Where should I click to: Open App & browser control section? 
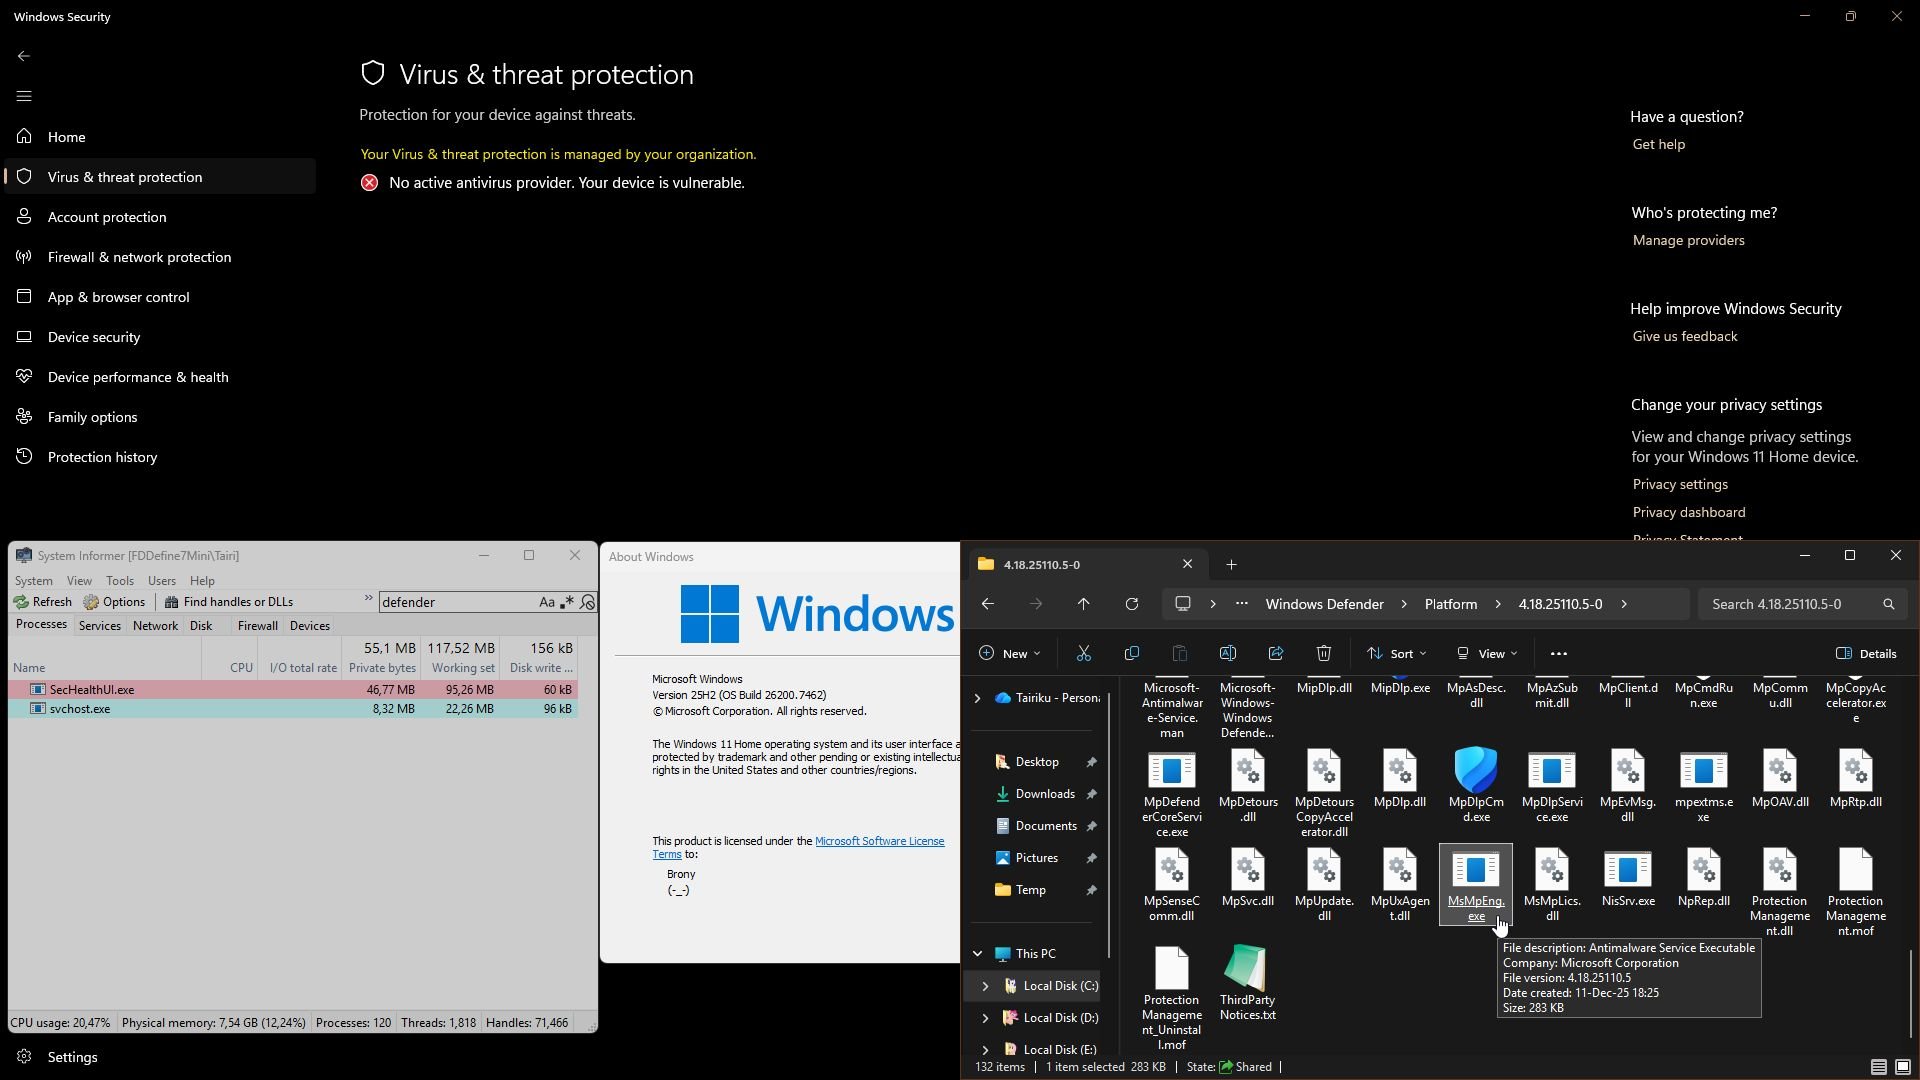[160, 297]
